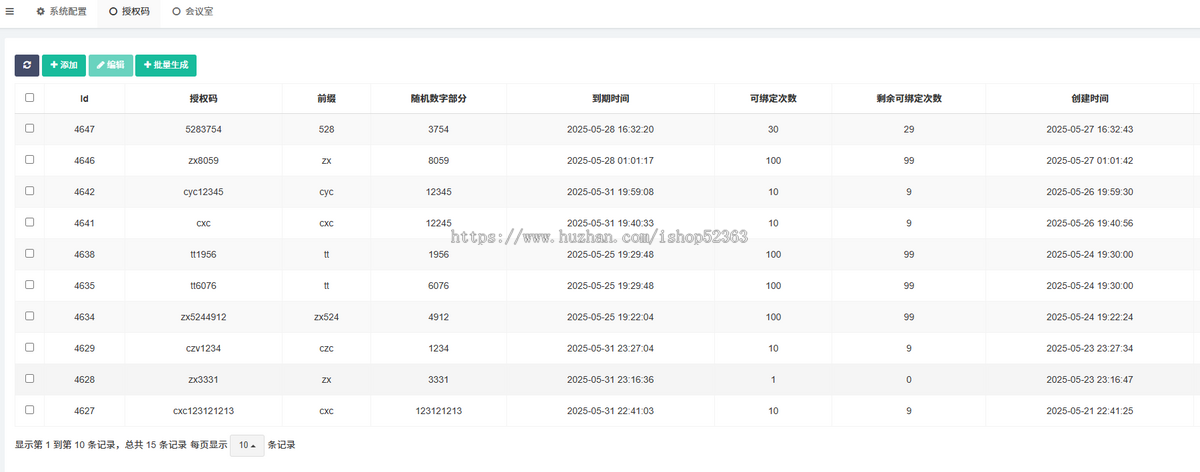Click authorization code cell cyc12345
Viewport: 1200px width, 472px height.
[x=204, y=191]
